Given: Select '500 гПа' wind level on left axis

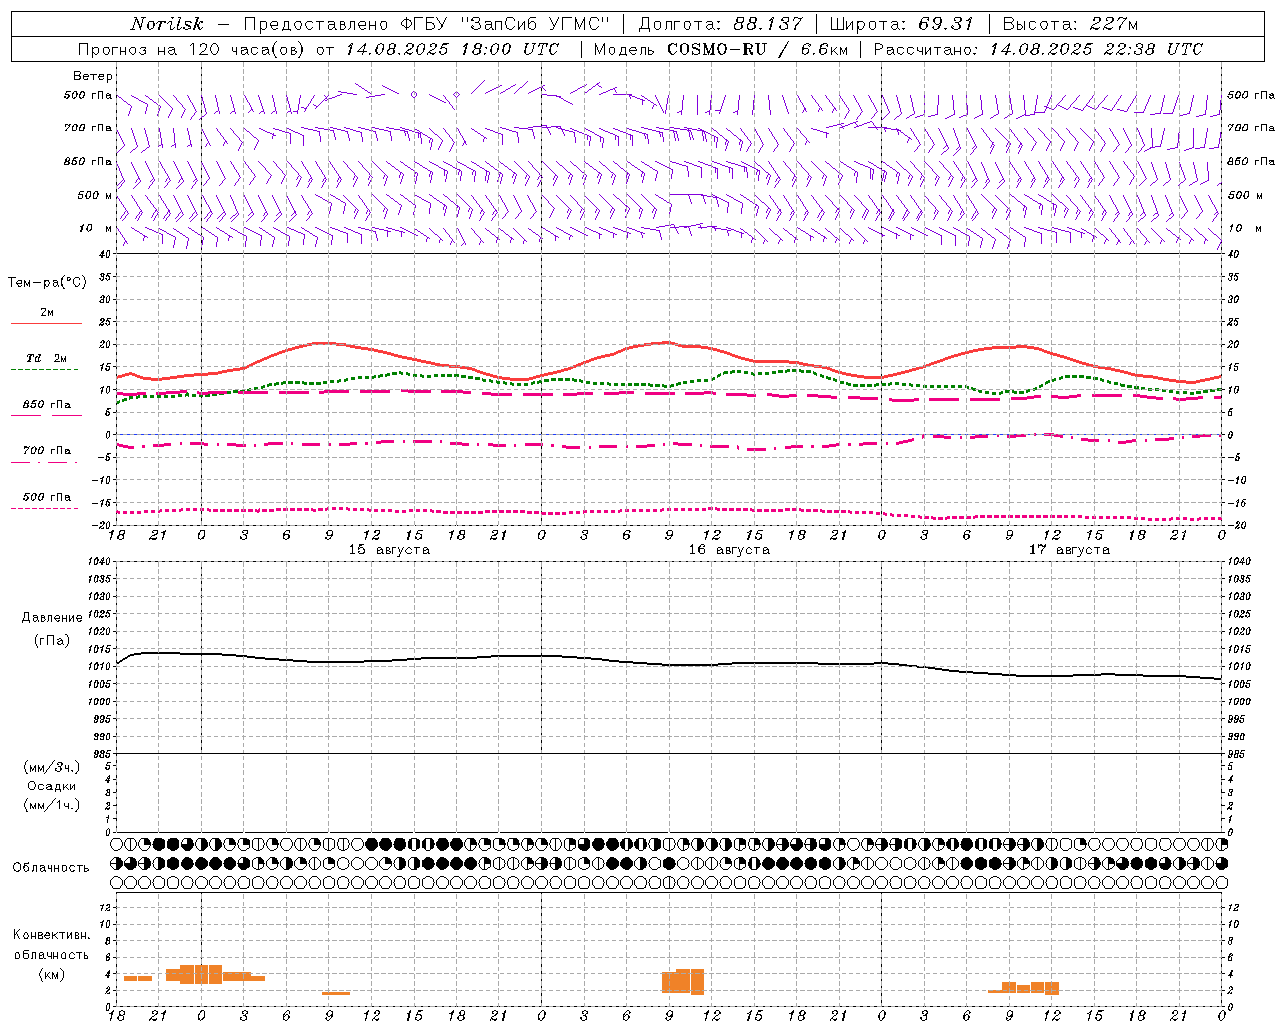Looking at the screenshot, I should 88,95.
